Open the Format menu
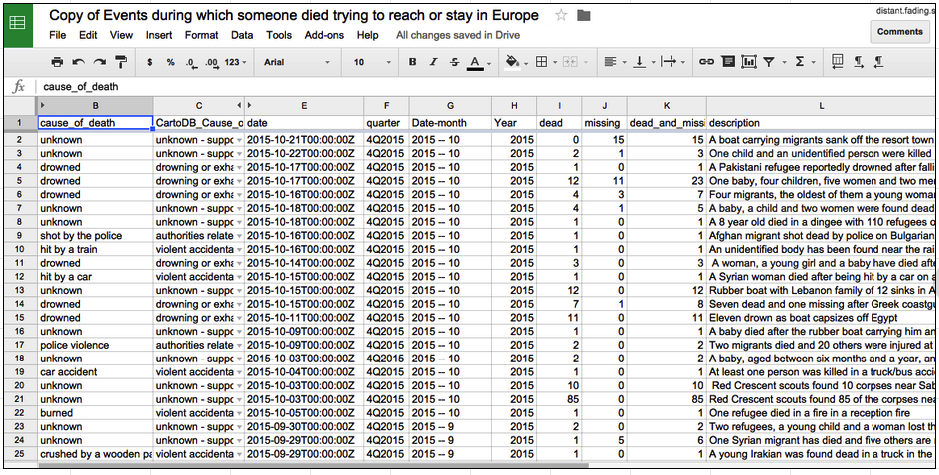 point(202,35)
